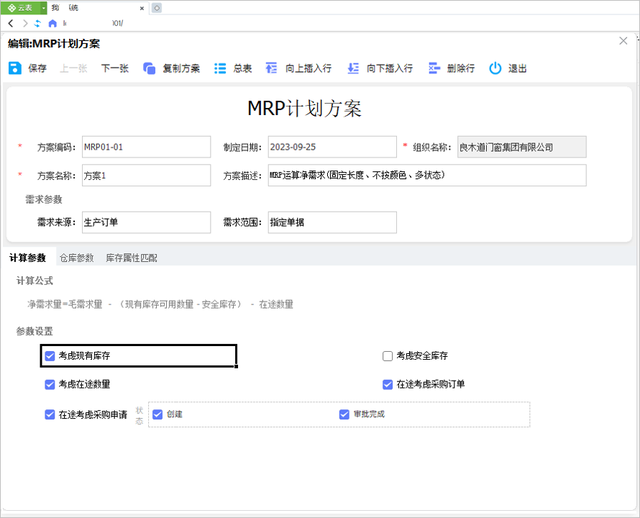
Task: Click the browser forward arrow
Action: [x=25, y=23]
